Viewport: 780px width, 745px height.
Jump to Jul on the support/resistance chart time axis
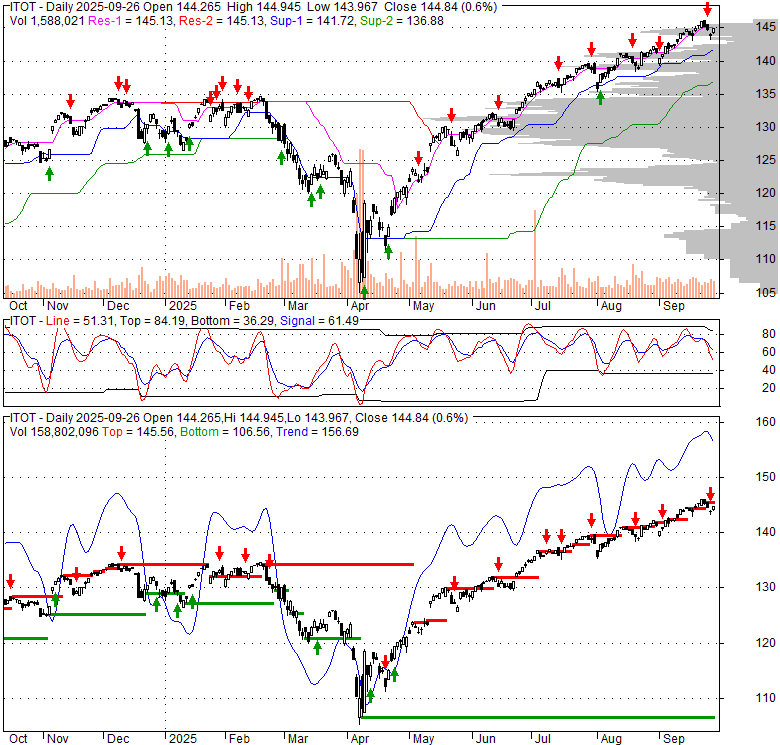pos(542,305)
